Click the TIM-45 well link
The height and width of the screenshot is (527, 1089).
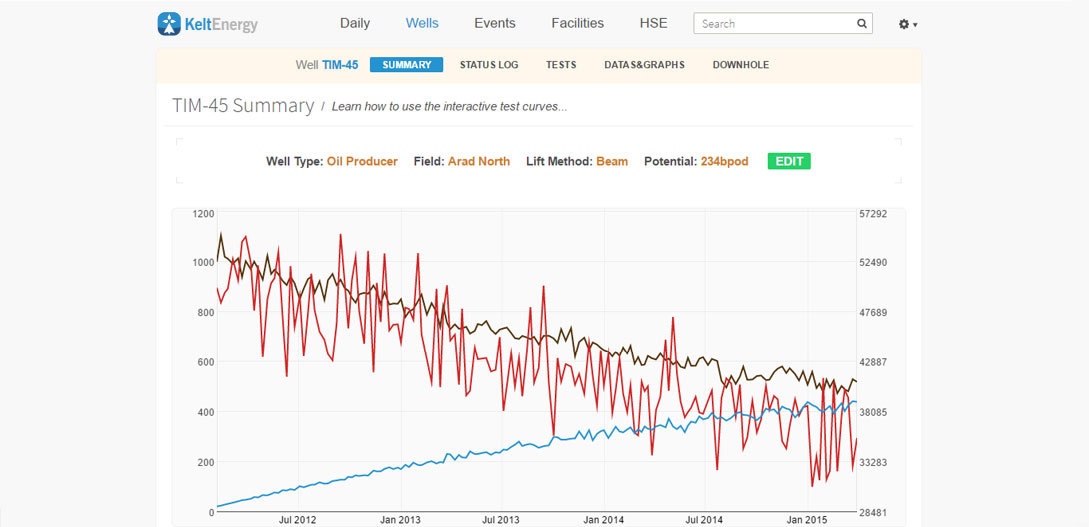(340, 65)
